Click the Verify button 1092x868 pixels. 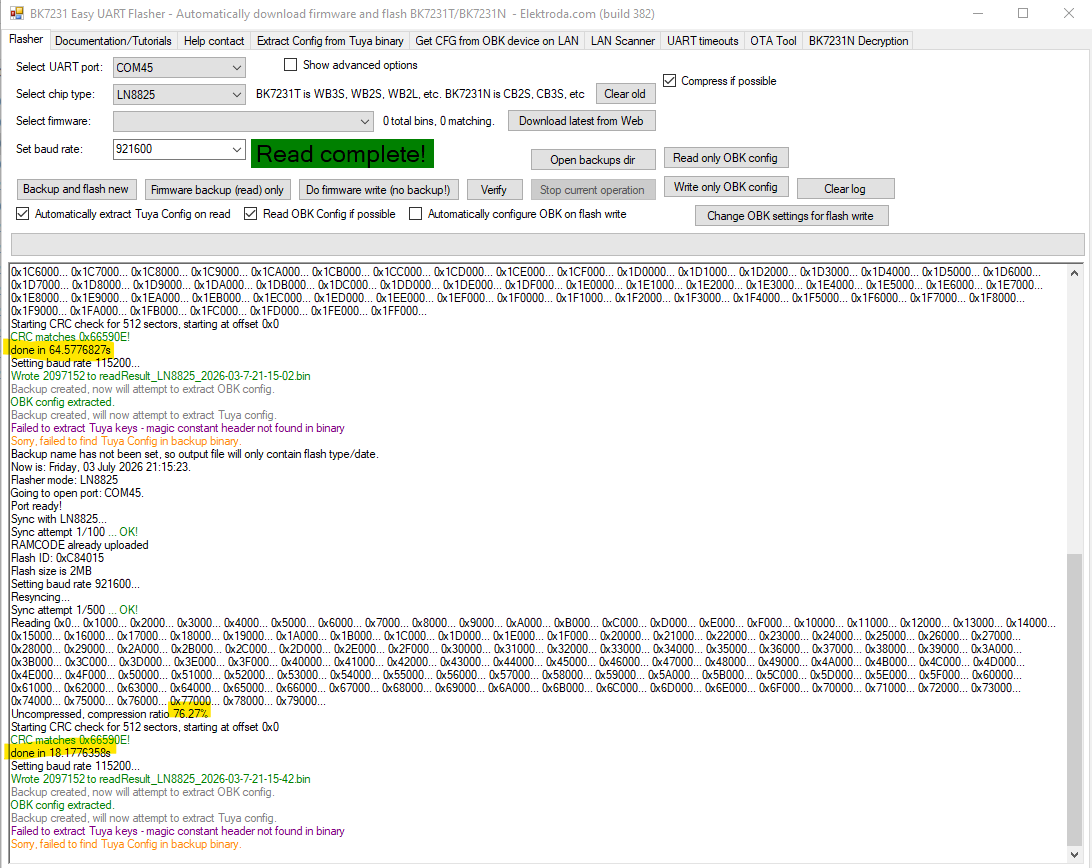[x=493, y=189]
